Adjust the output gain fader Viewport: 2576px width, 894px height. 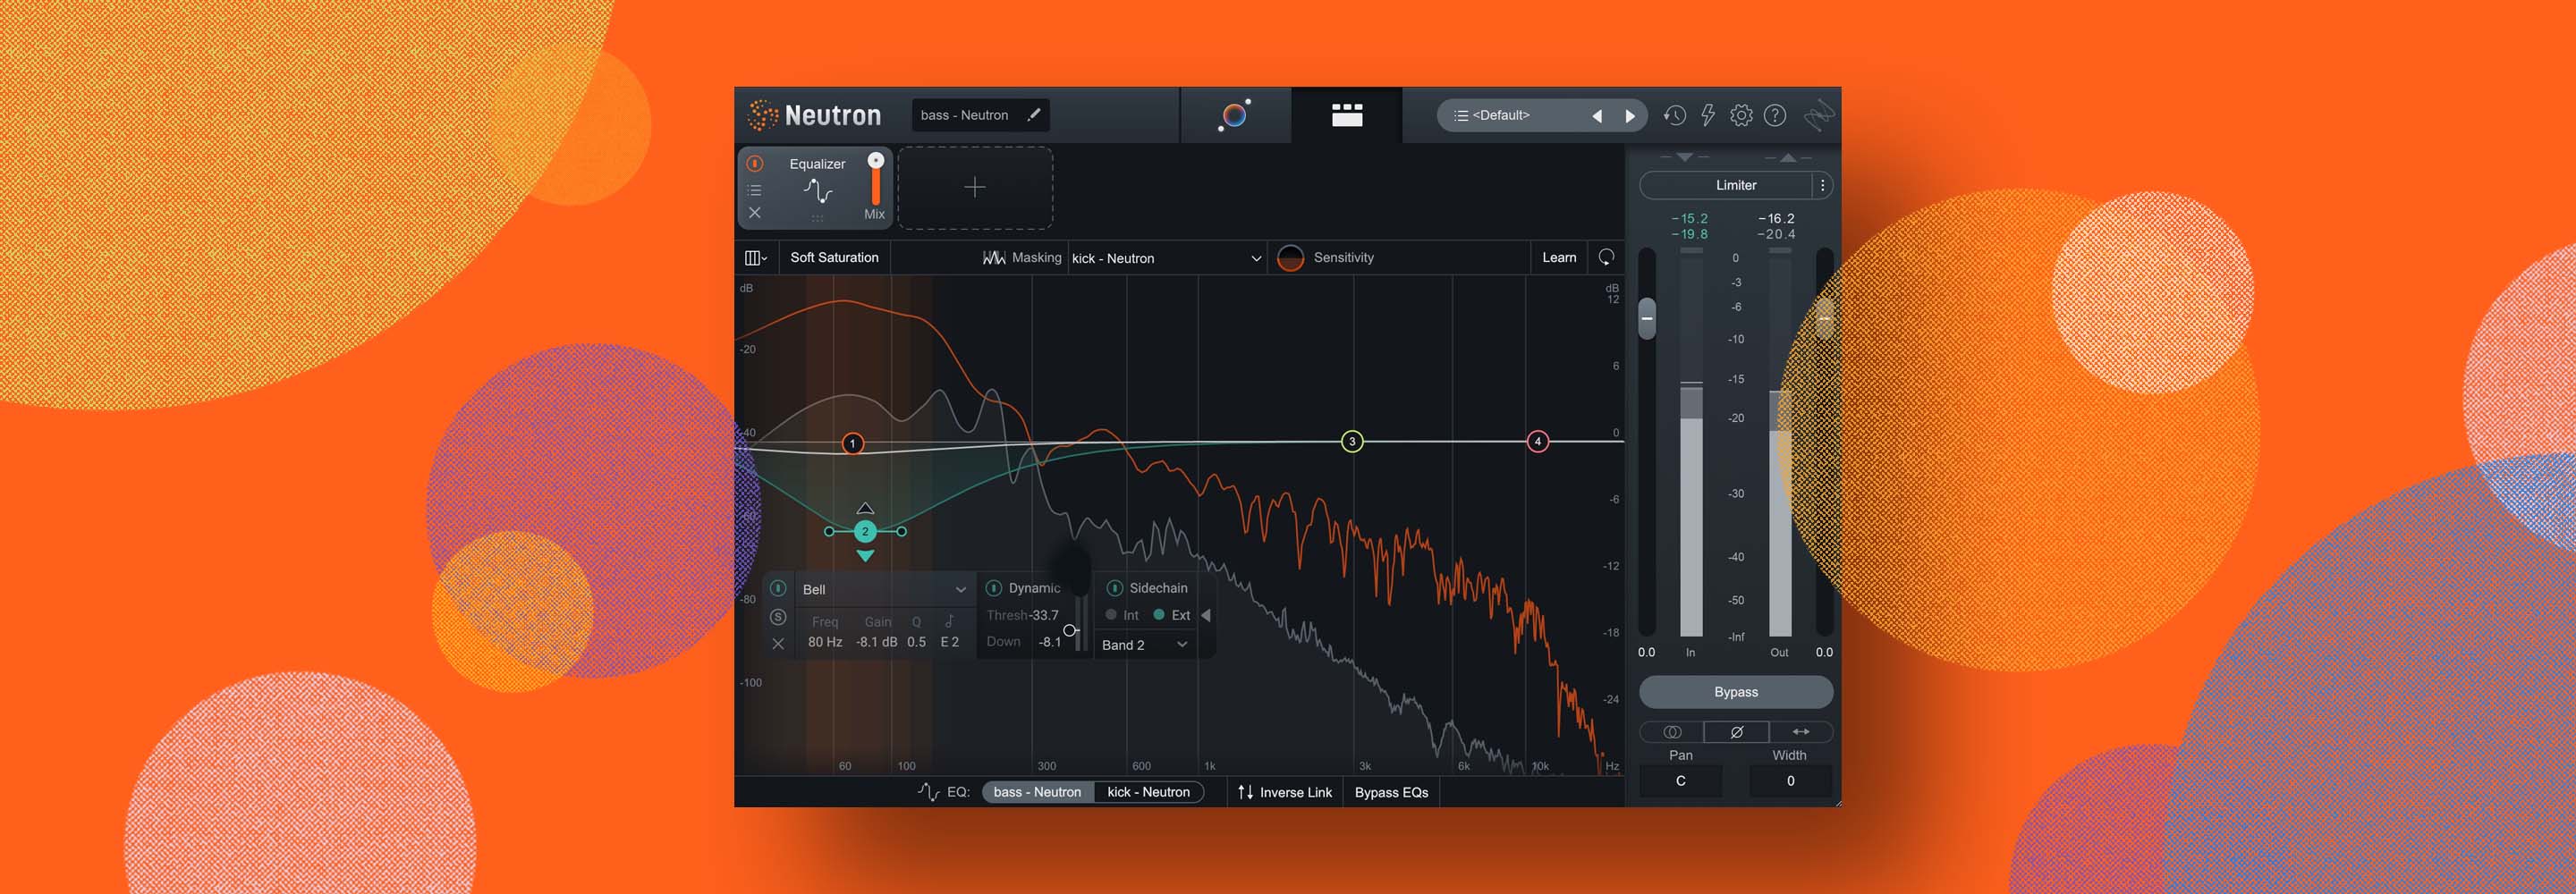click(x=1824, y=318)
